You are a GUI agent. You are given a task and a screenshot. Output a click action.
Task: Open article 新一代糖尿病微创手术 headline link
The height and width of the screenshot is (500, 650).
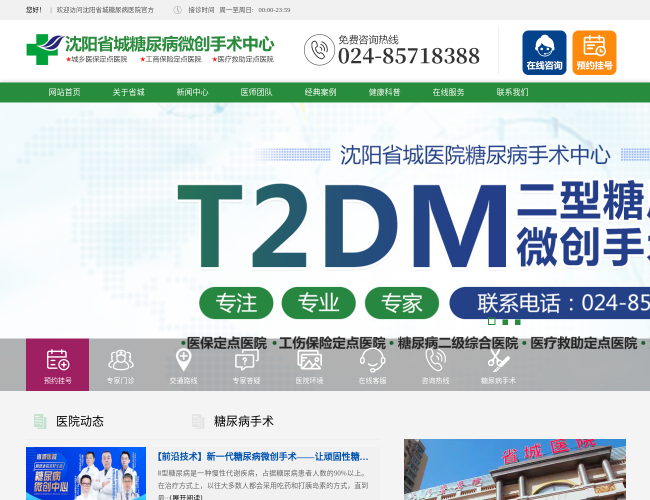tap(263, 456)
